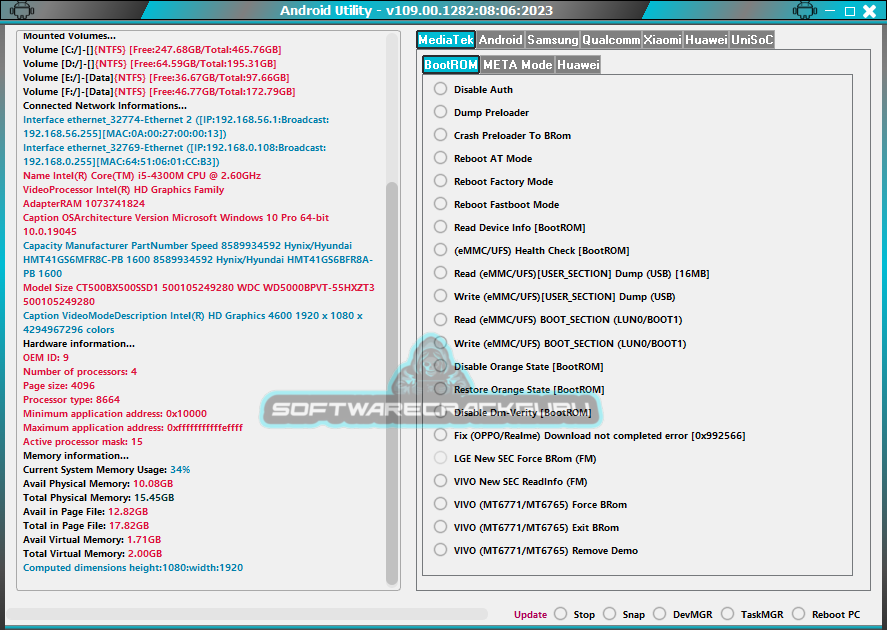Viewport: 887px width, 630px height.
Task: Launch TaskMGR via its radio button
Action: pos(727,614)
